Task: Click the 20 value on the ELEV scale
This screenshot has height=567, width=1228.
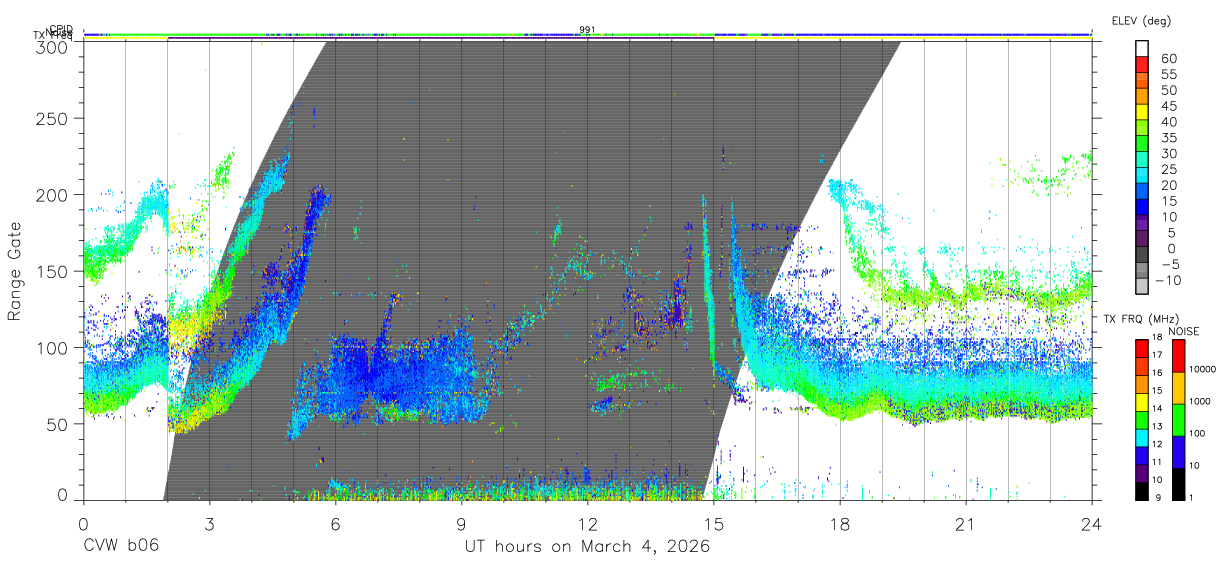Action: point(1169,185)
